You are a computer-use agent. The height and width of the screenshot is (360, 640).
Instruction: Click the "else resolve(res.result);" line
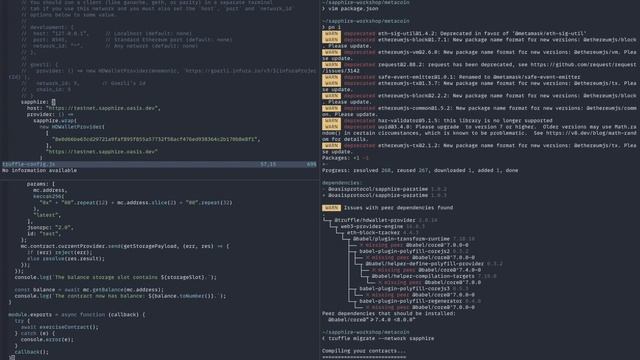66,258
